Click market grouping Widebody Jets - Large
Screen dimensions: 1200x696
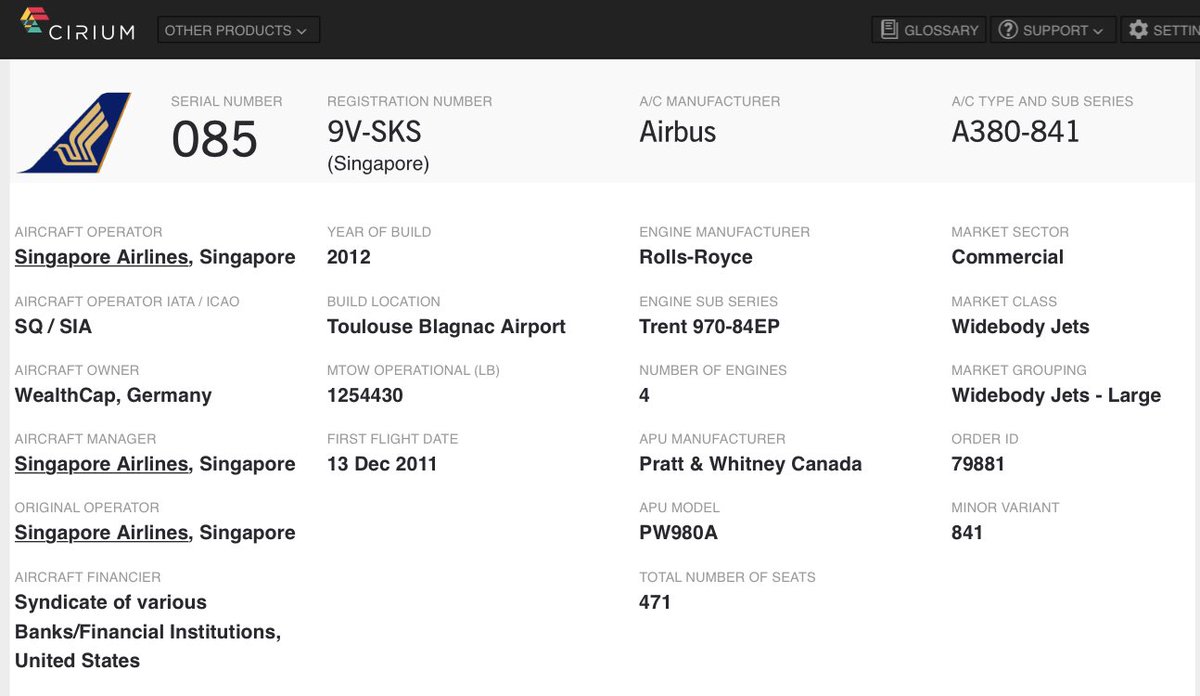(1056, 395)
